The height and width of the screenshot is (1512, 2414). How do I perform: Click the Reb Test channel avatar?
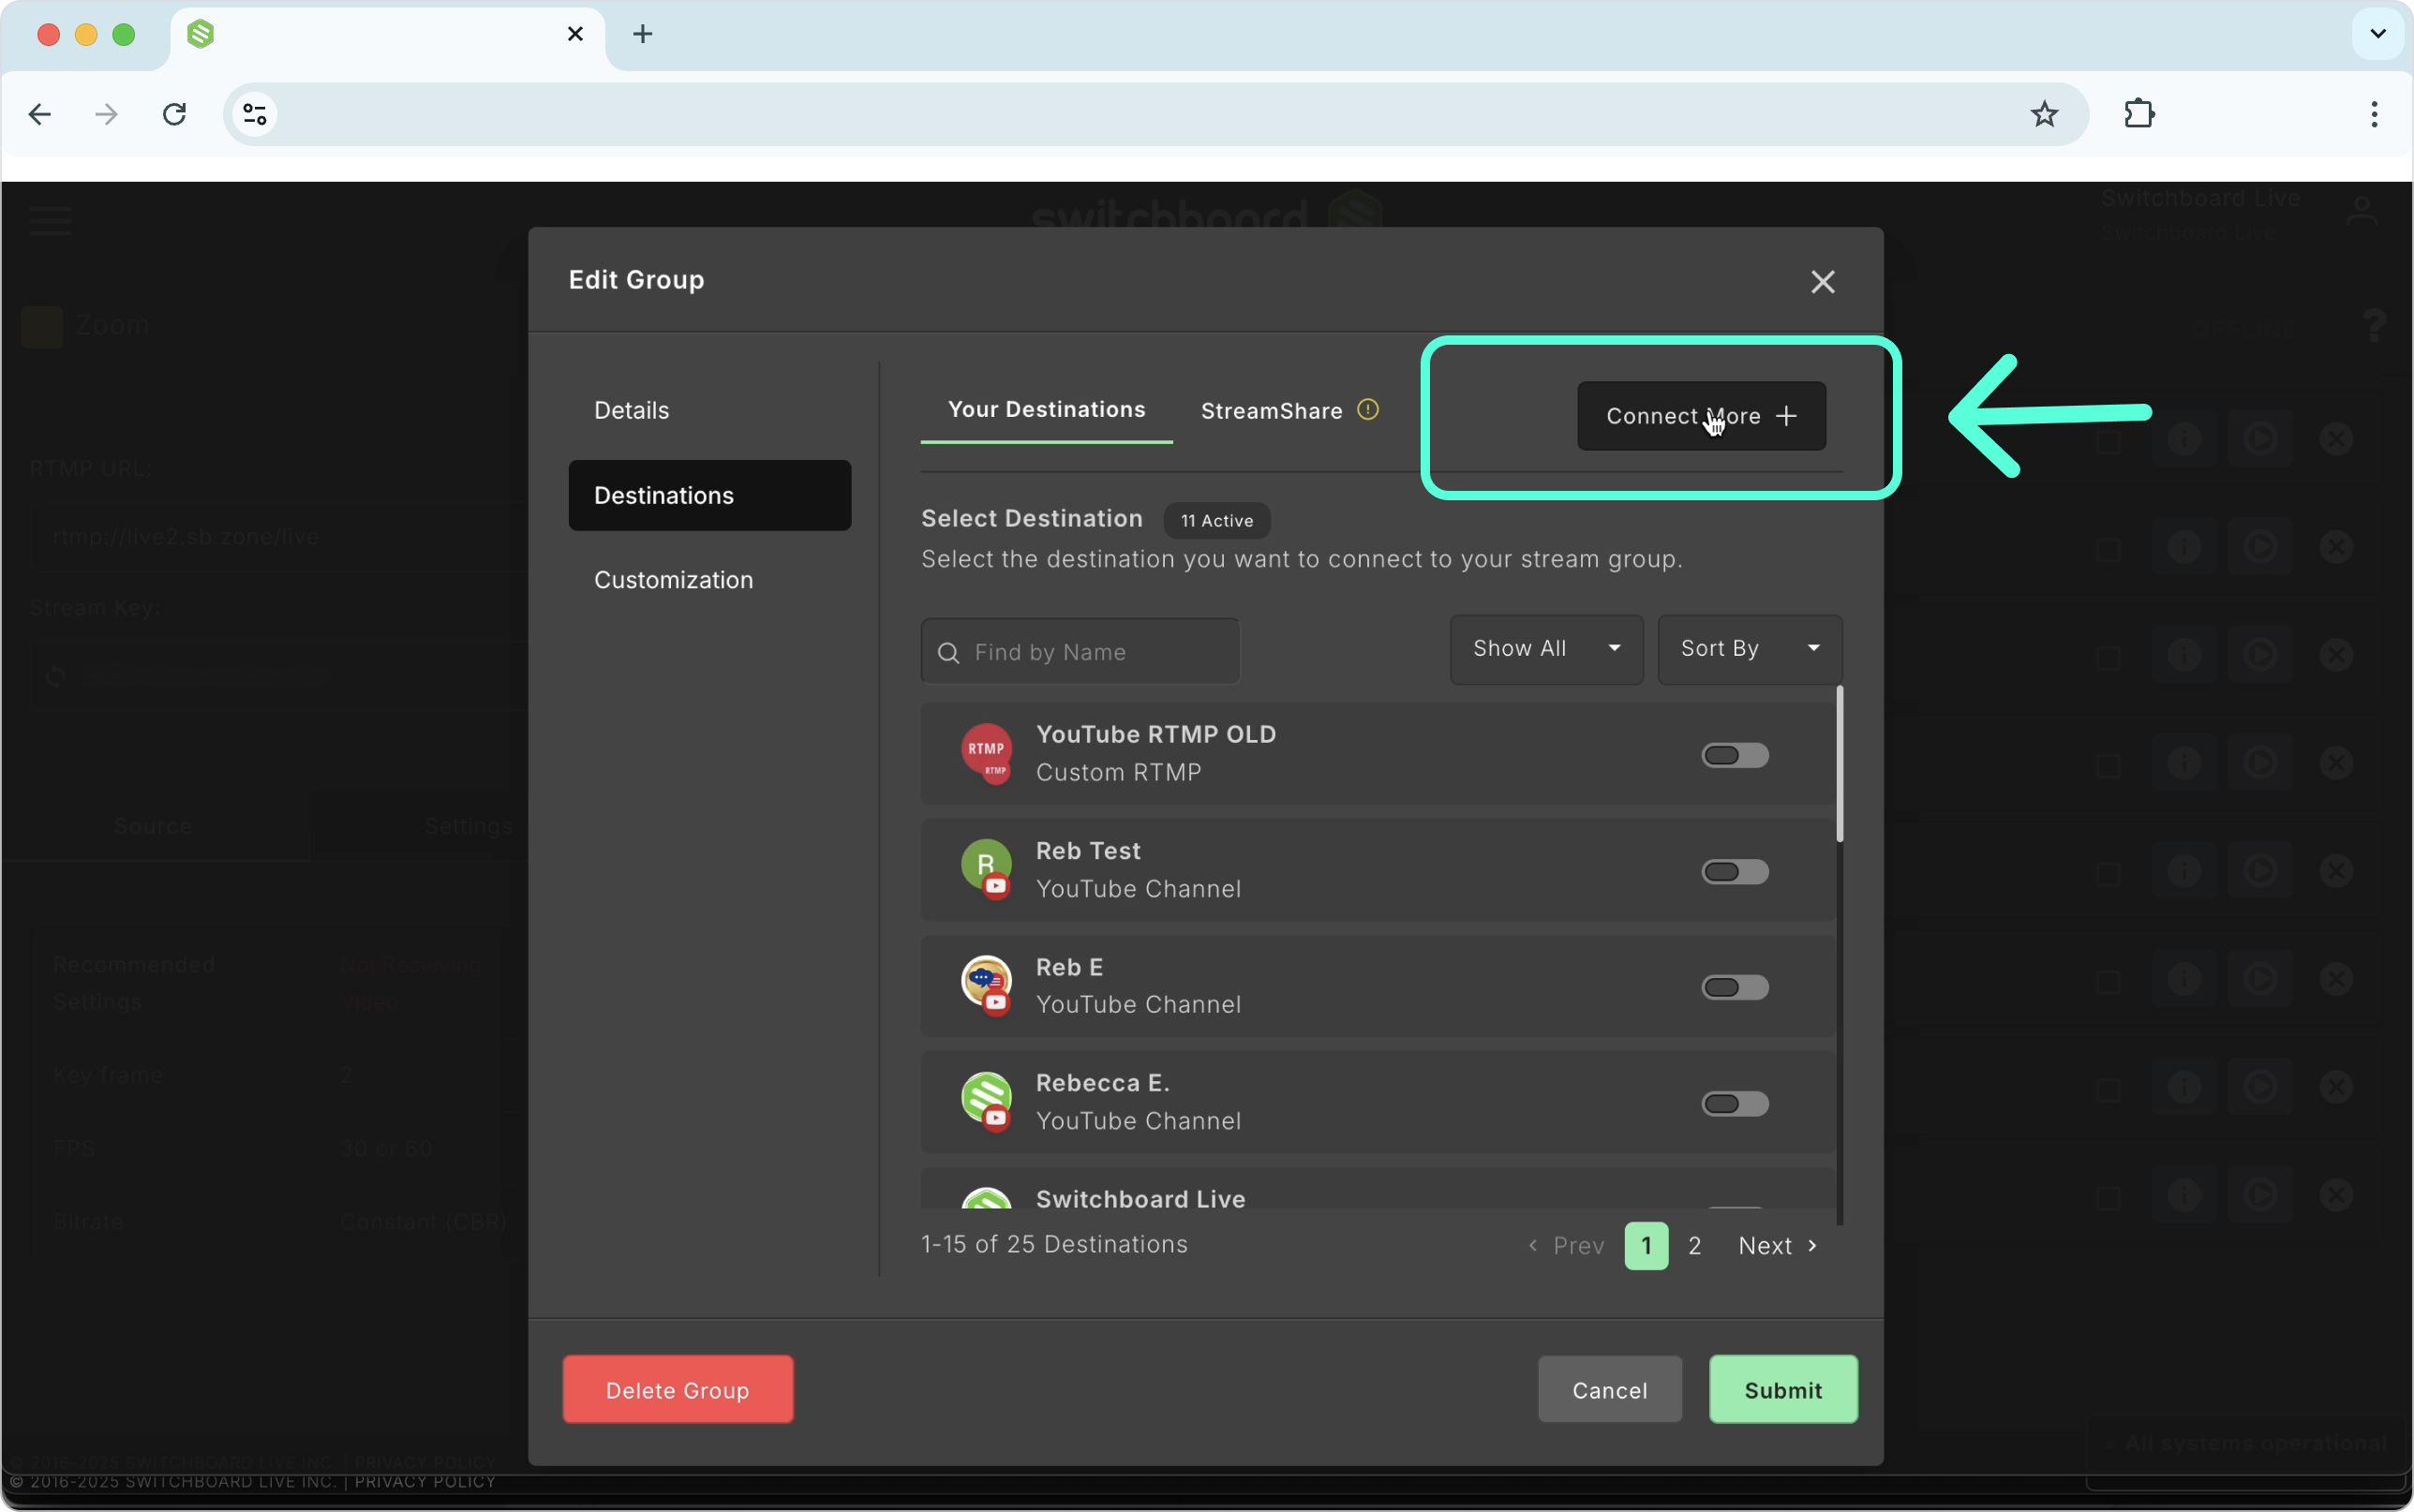(x=986, y=869)
